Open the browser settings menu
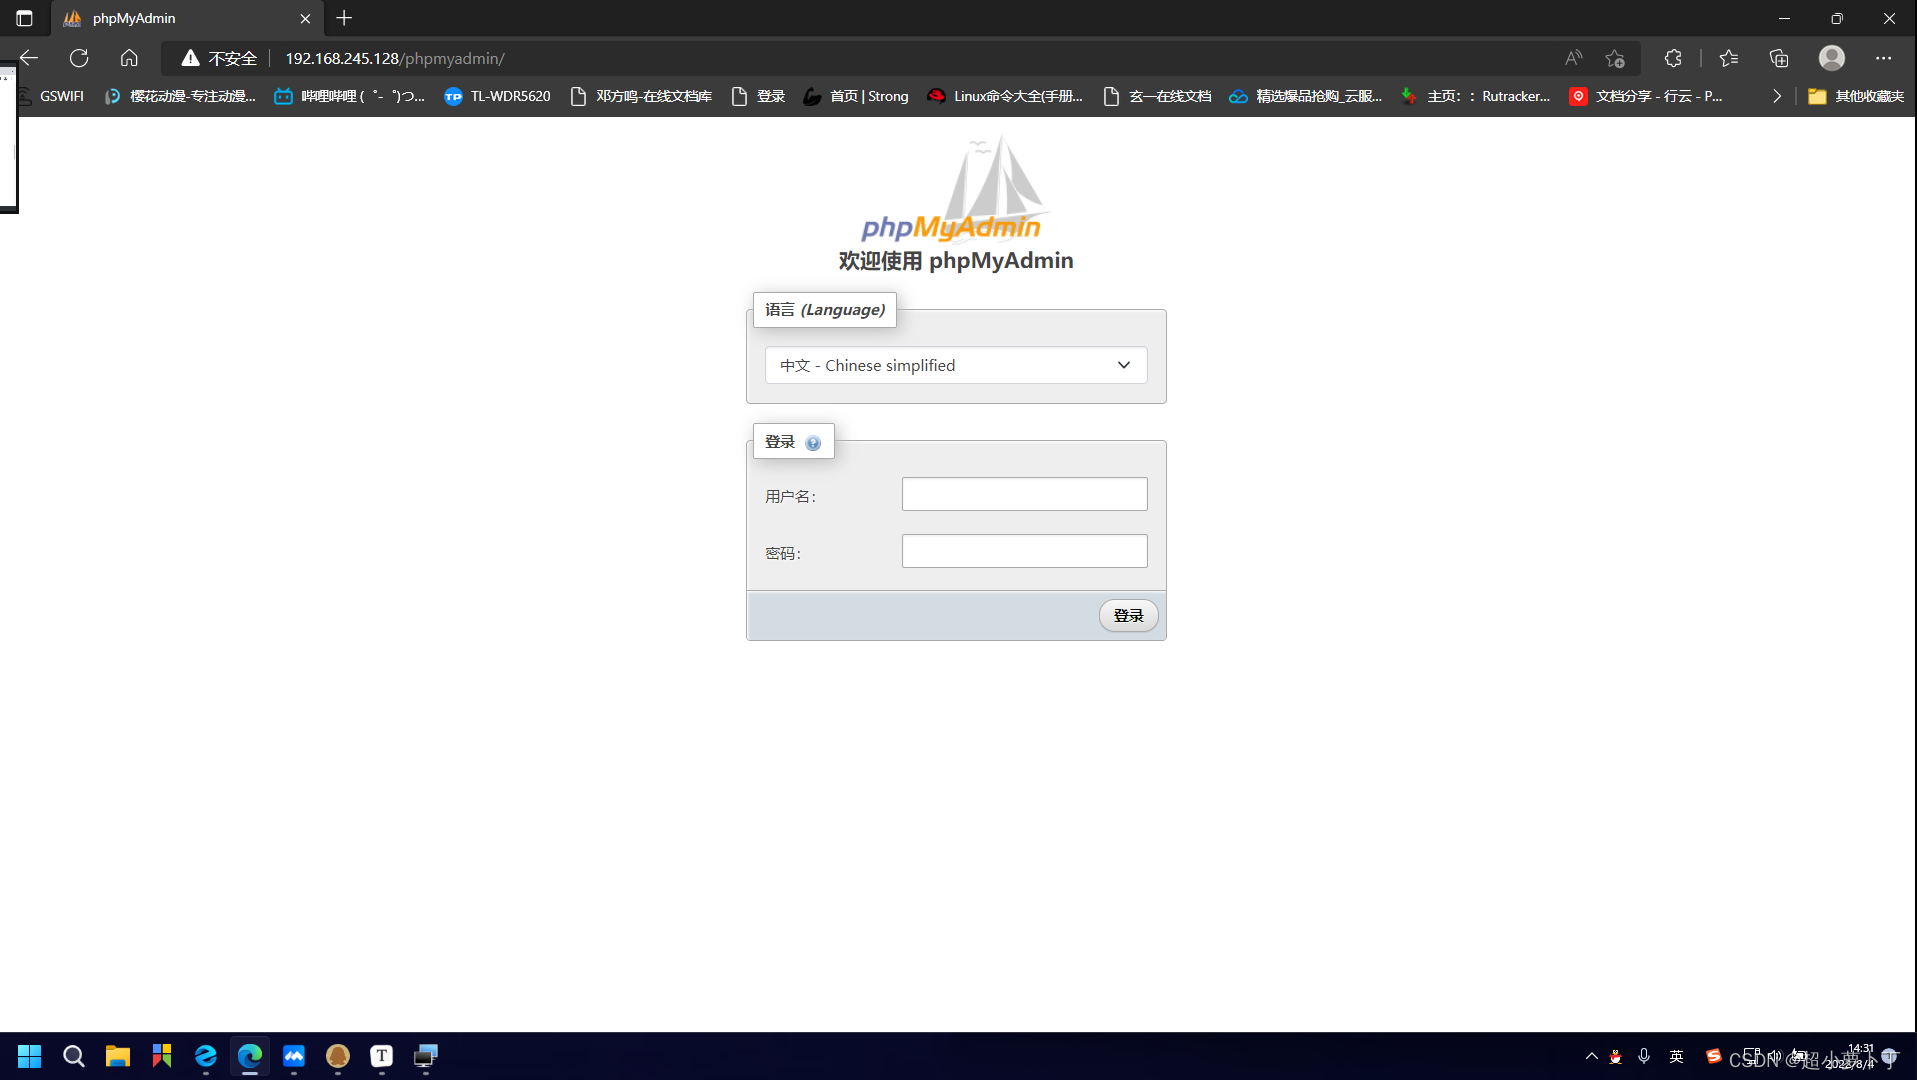The height and width of the screenshot is (1080, 1917). (x=1883, y=58)
